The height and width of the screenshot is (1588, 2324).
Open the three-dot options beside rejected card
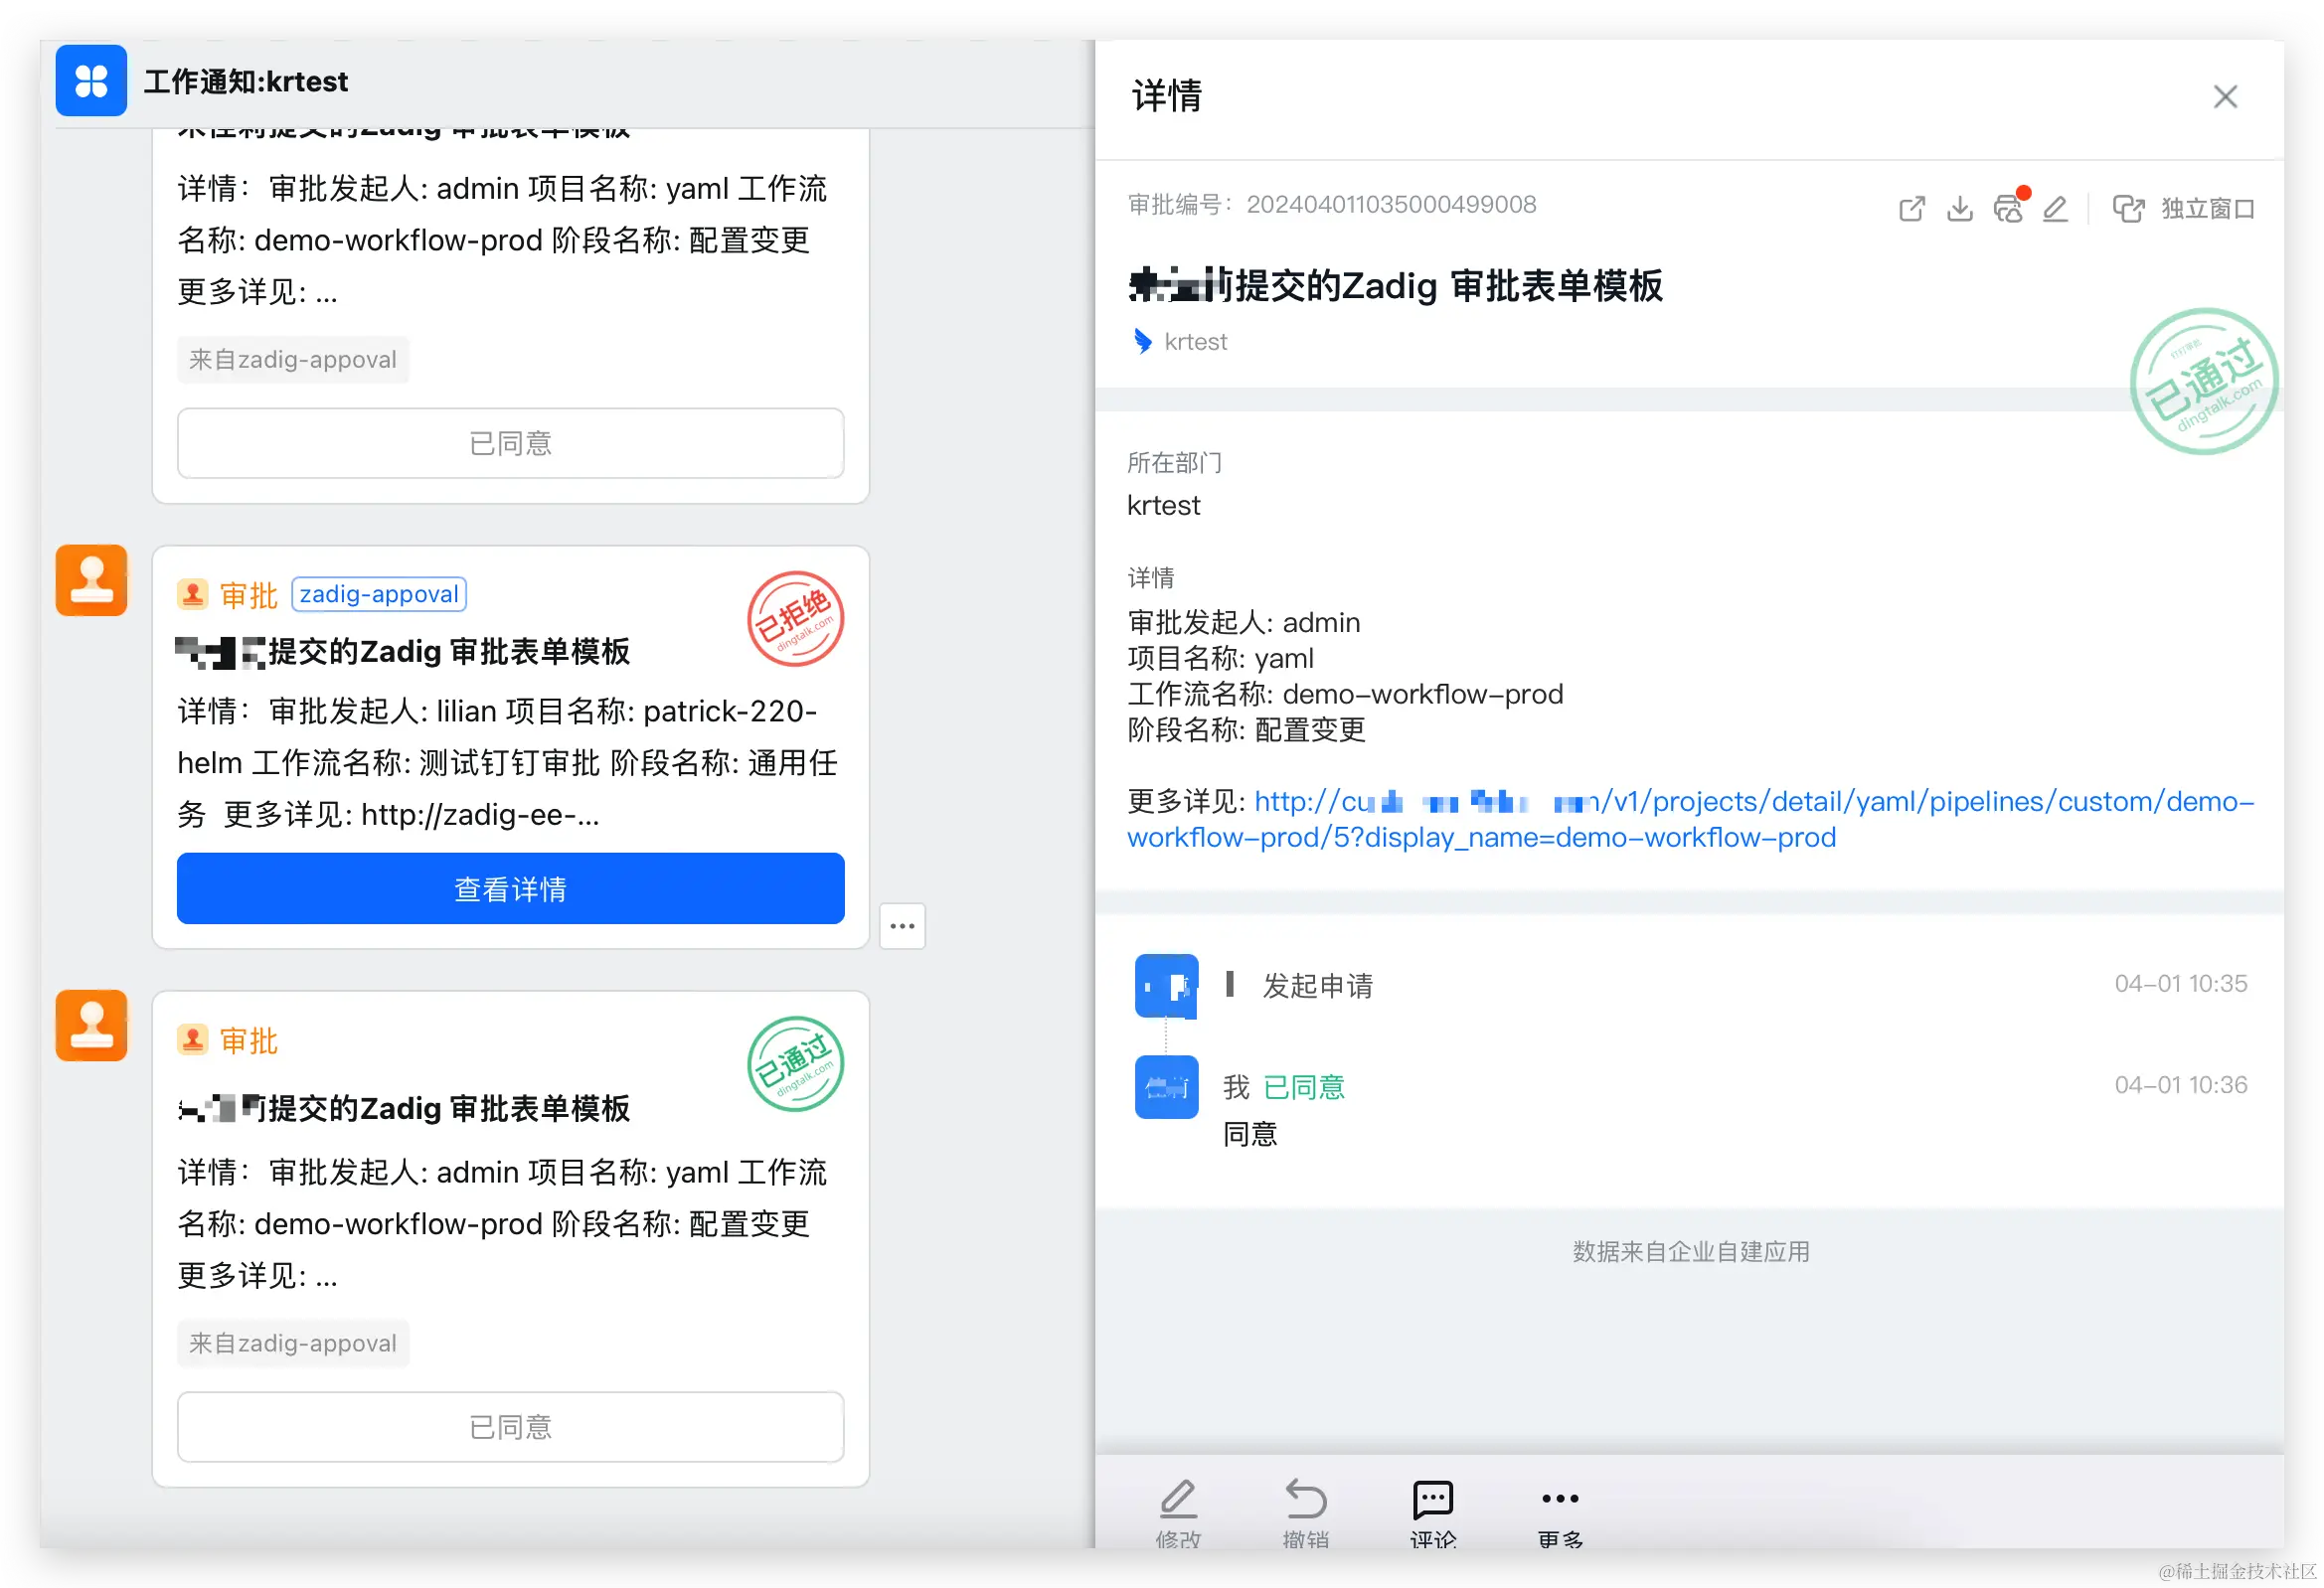[x=902, y=926]
